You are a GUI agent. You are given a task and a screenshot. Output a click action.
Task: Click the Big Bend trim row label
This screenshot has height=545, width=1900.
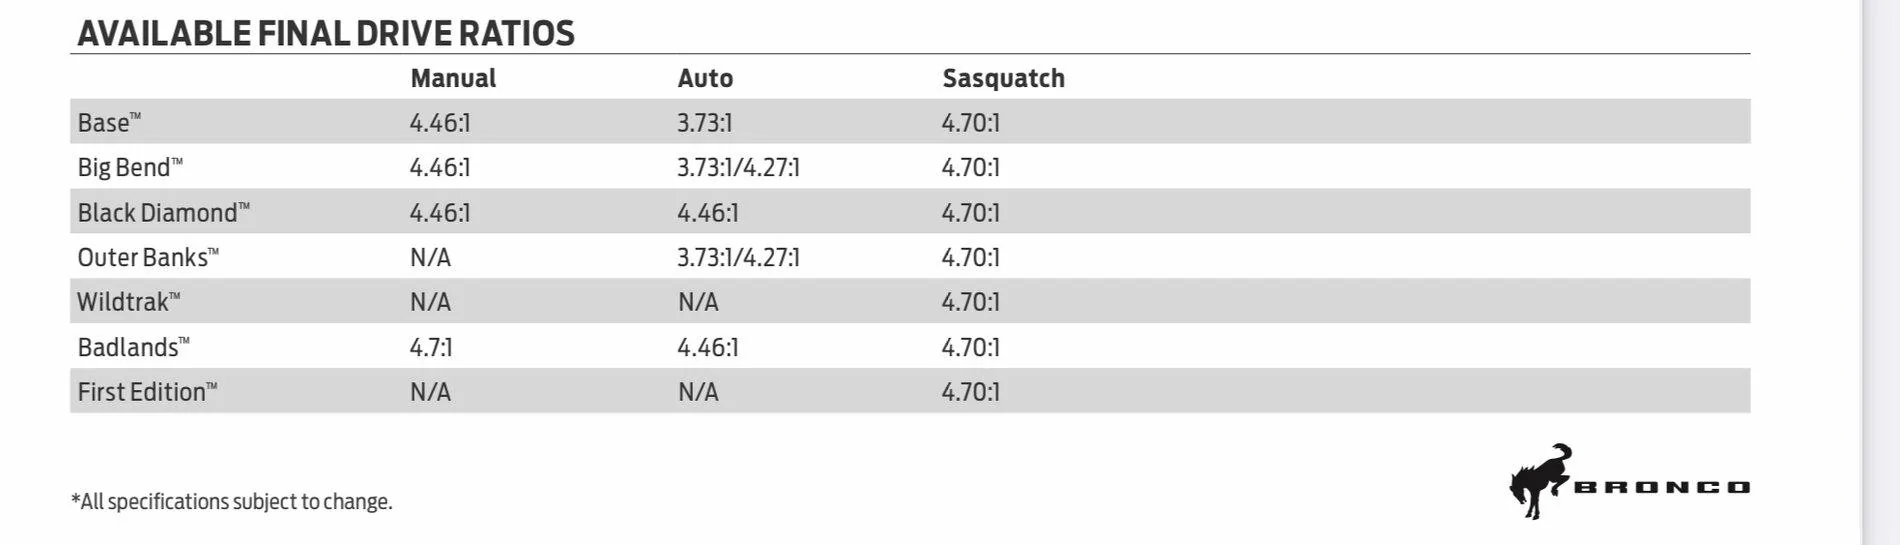[x=130, y=167]
